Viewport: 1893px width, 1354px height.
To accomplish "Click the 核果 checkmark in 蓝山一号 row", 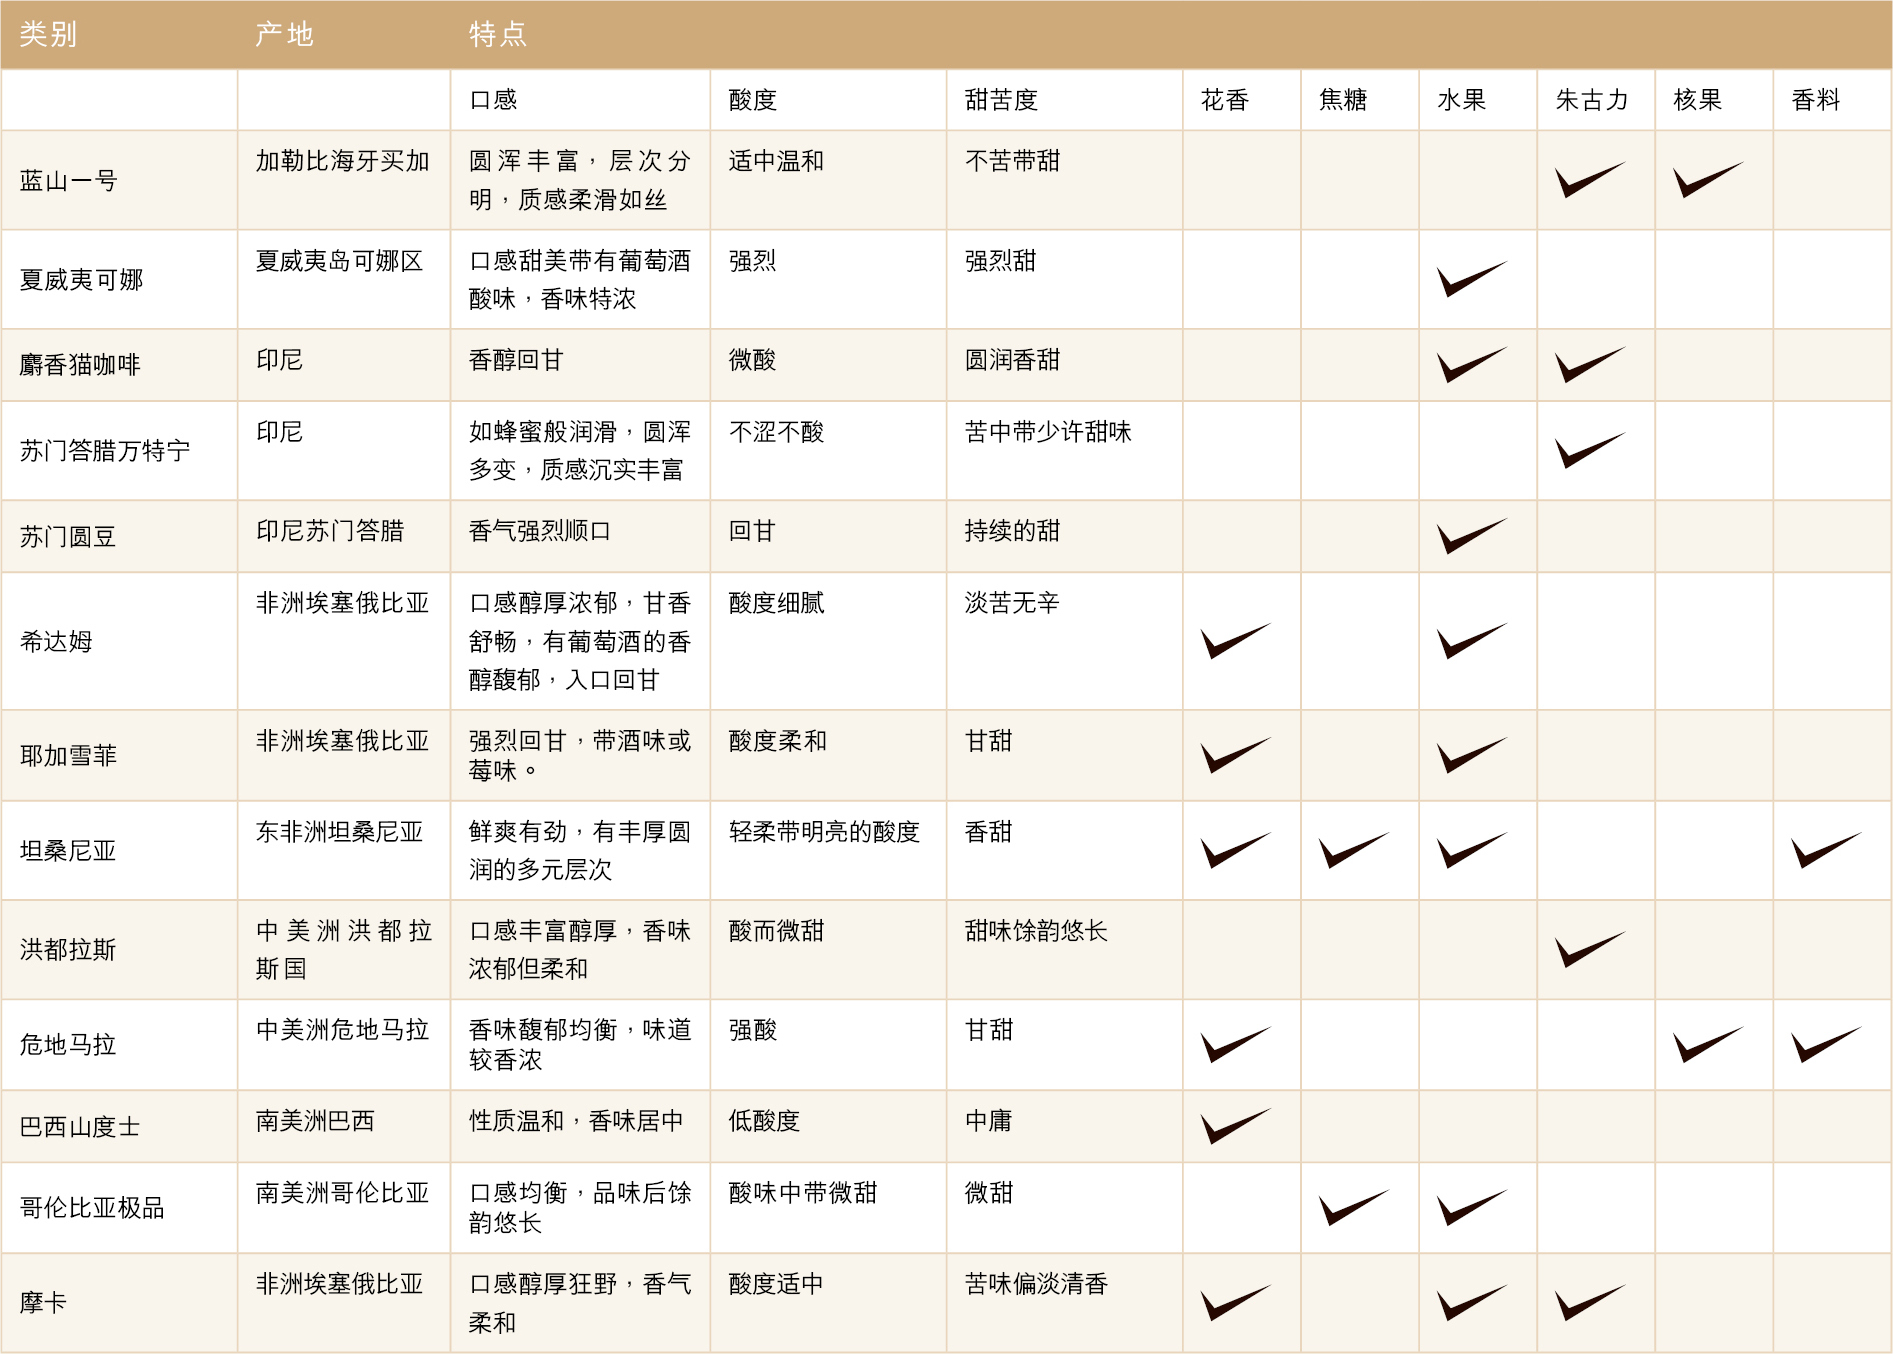I will coord(1708,180).
